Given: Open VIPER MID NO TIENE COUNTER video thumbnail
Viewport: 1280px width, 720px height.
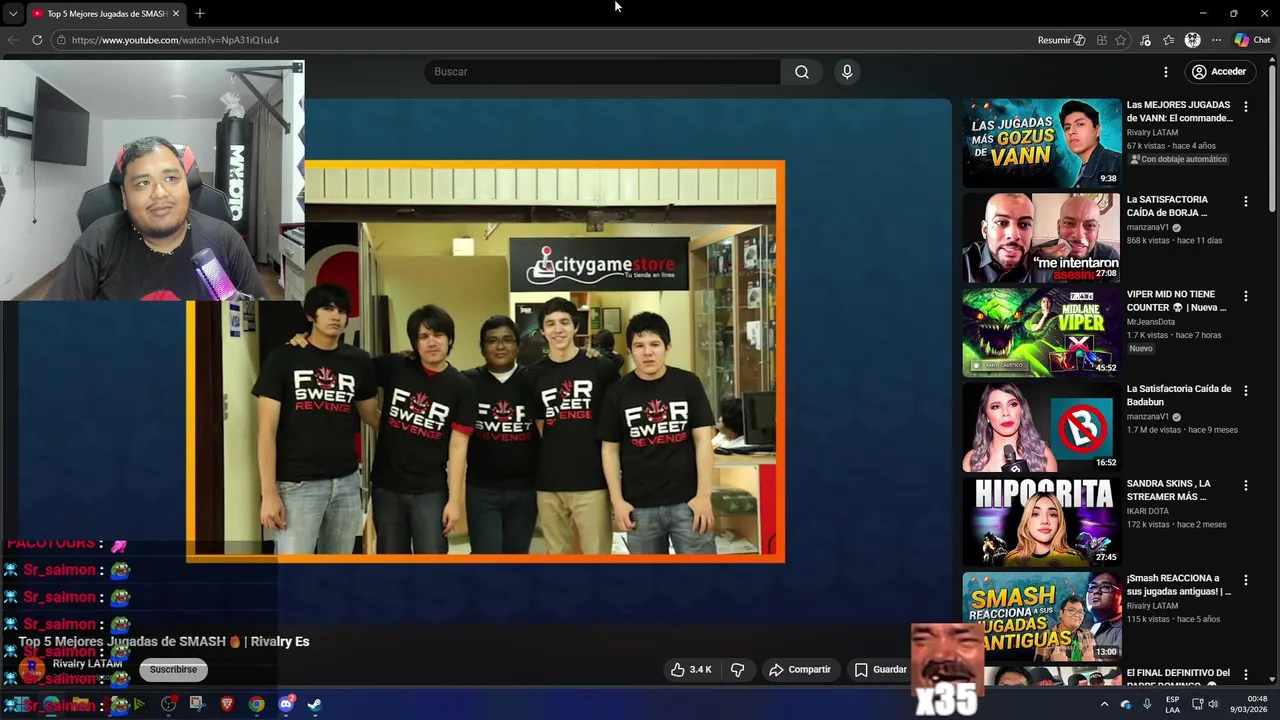Looking at the screenshot, I should click(x=1042, y=332).
